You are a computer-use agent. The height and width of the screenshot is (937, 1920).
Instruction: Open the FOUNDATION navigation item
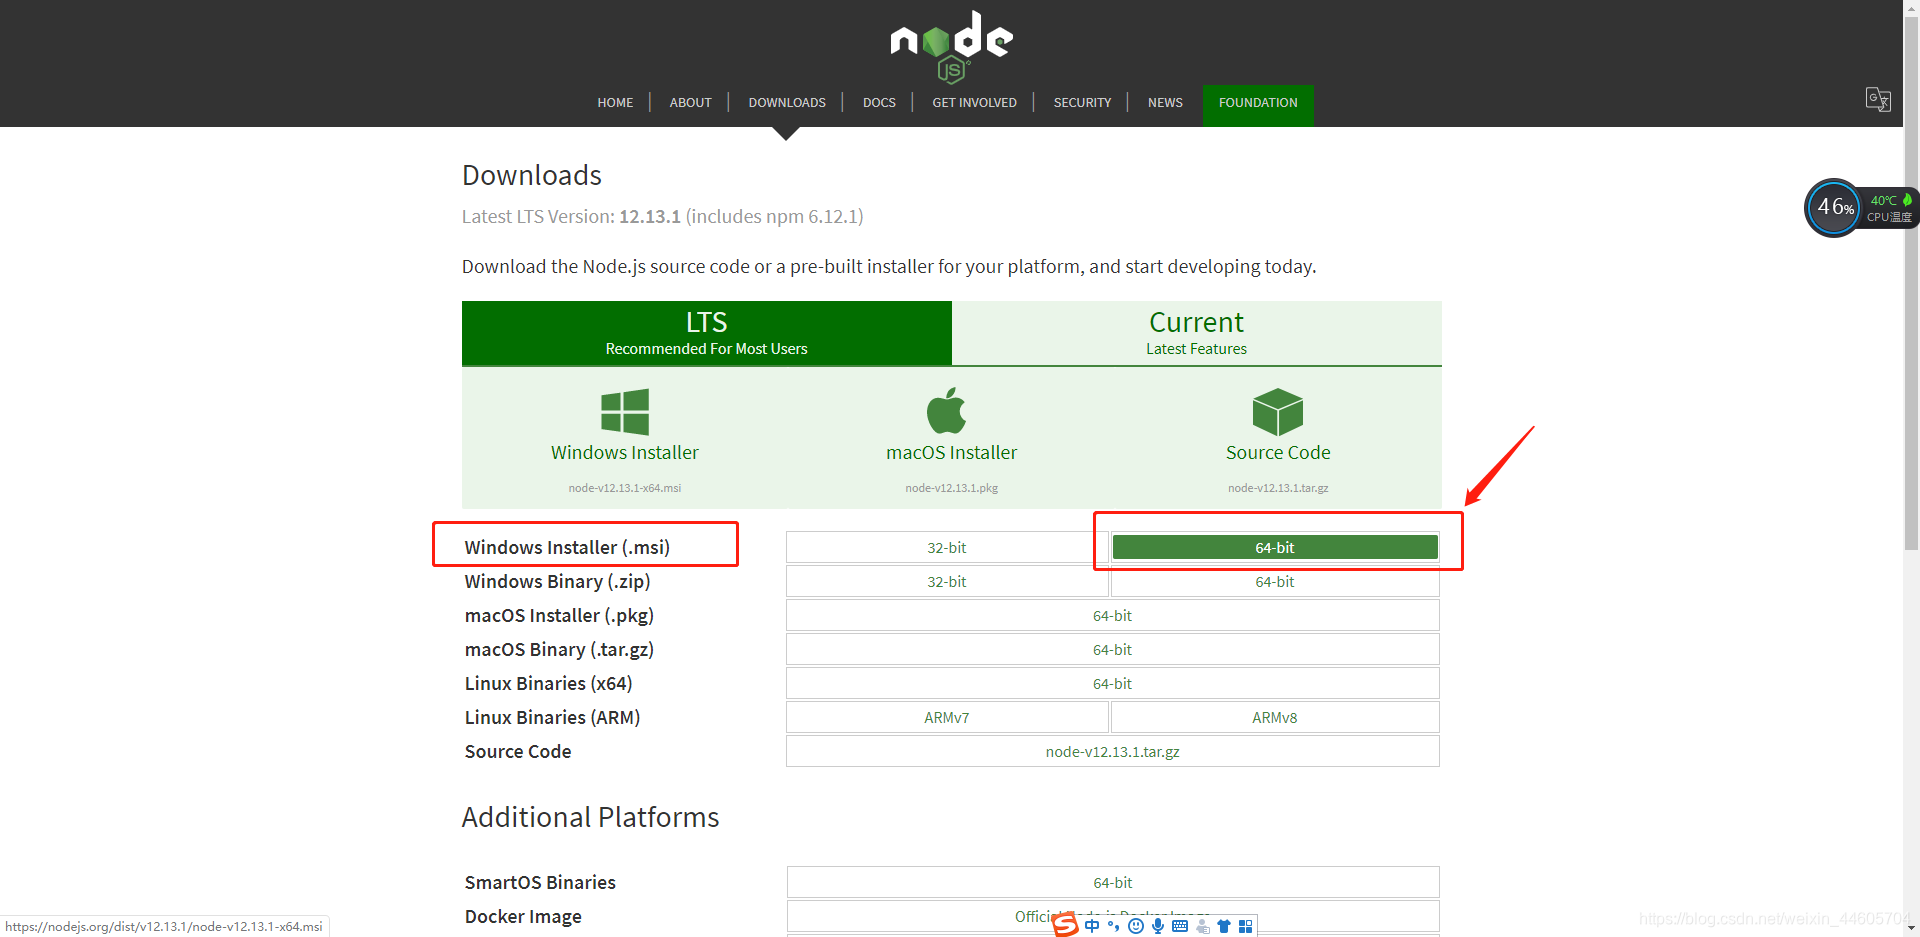[x=1258, y=104]
